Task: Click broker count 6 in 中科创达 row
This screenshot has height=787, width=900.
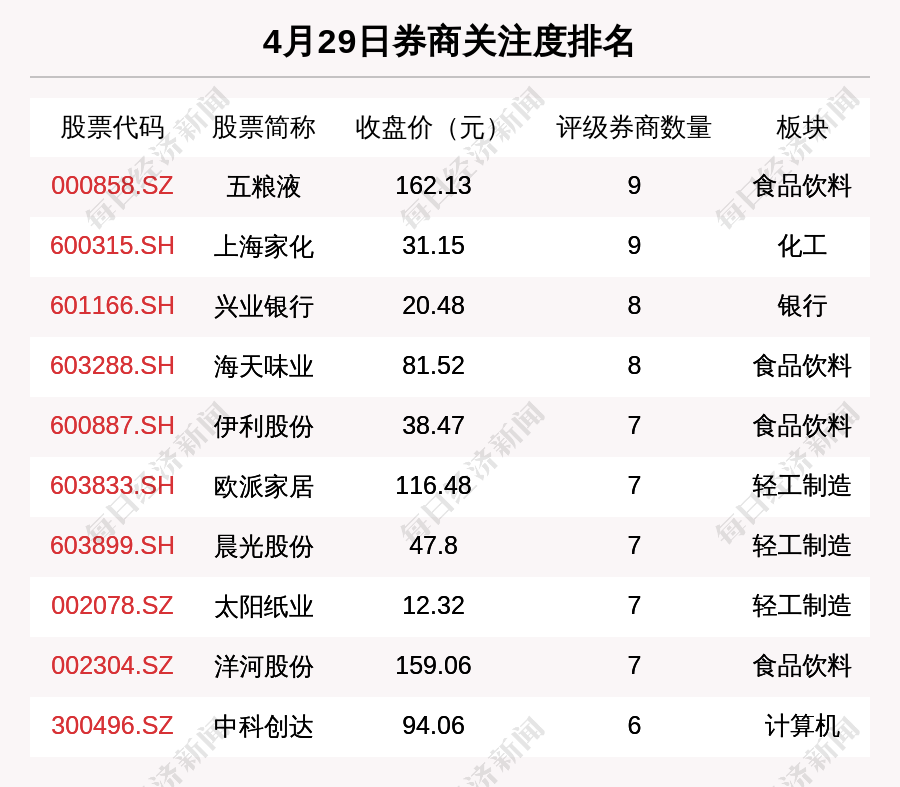Action: 634,726
